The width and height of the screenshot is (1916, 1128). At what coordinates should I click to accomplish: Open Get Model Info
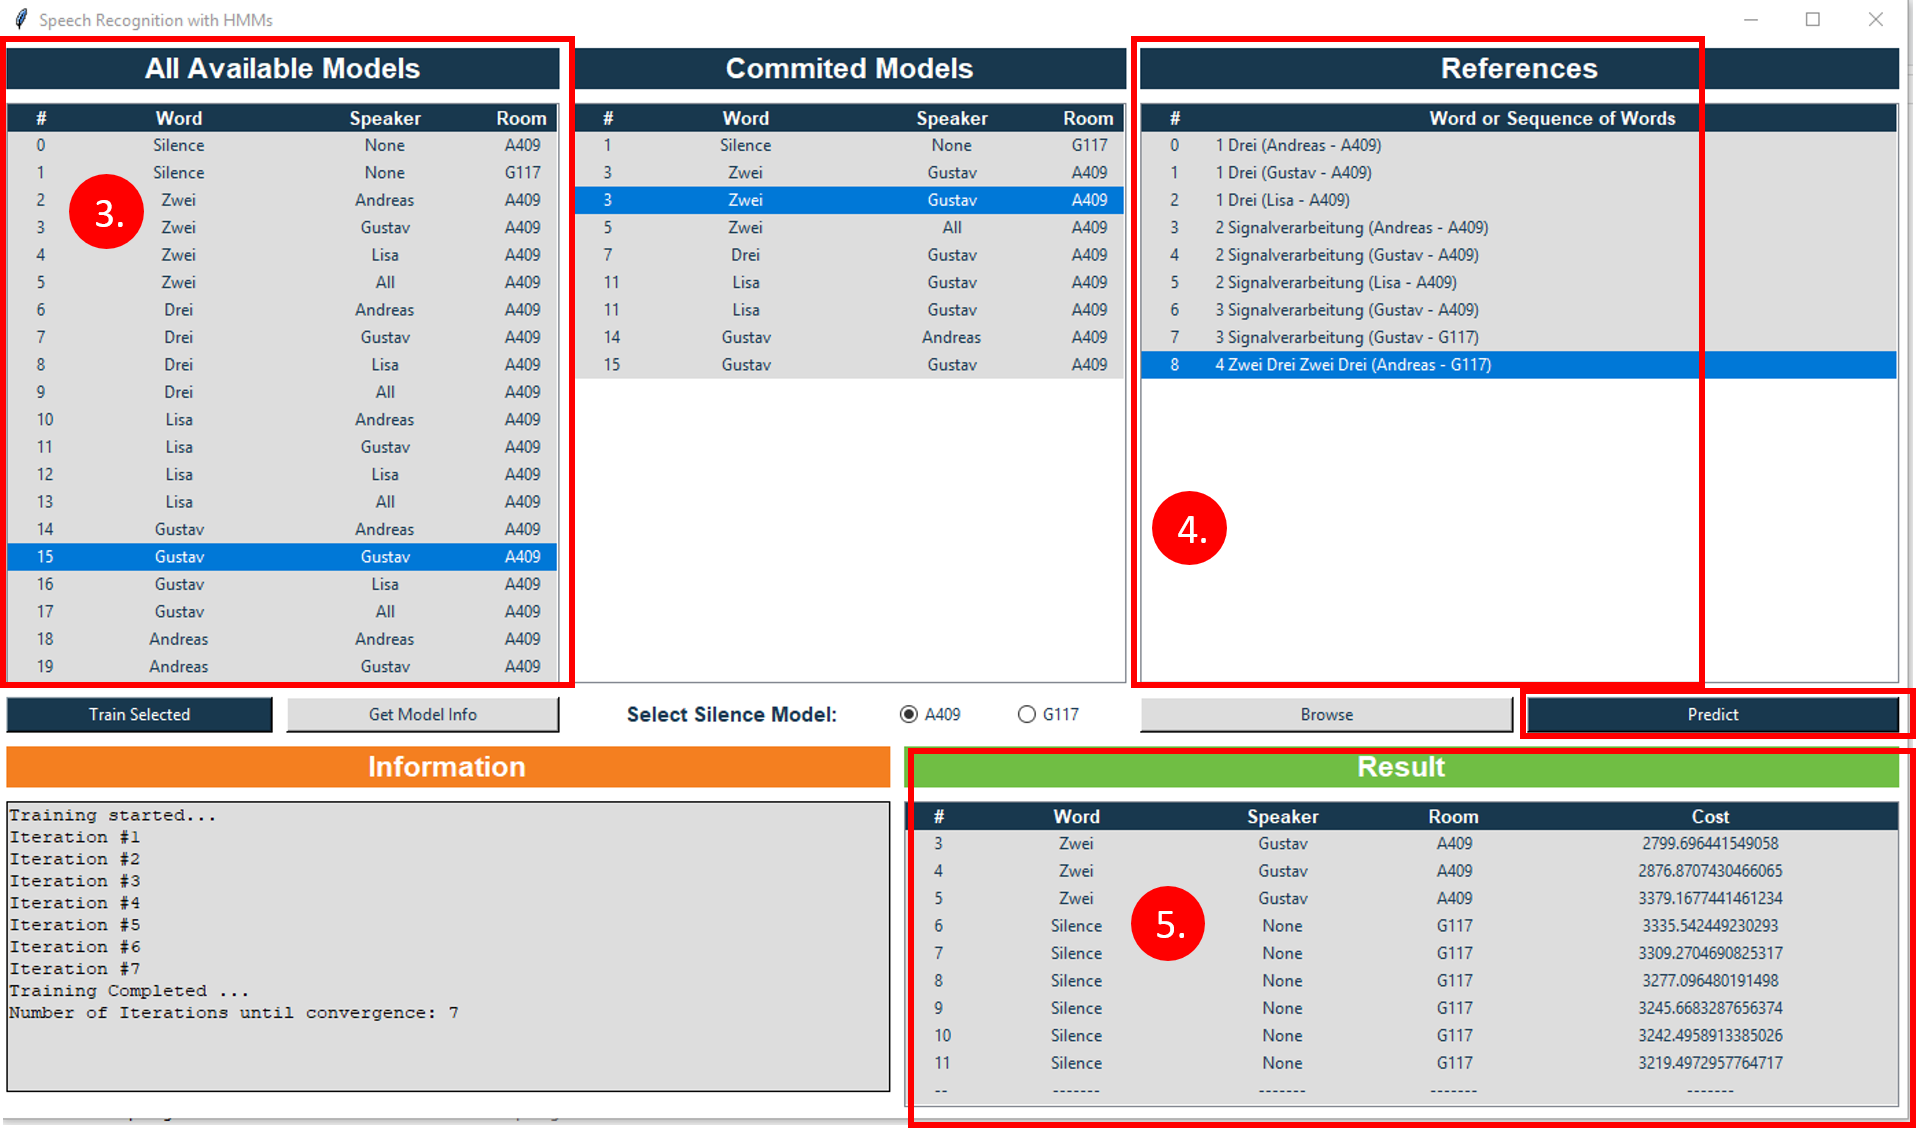point(422,714)
